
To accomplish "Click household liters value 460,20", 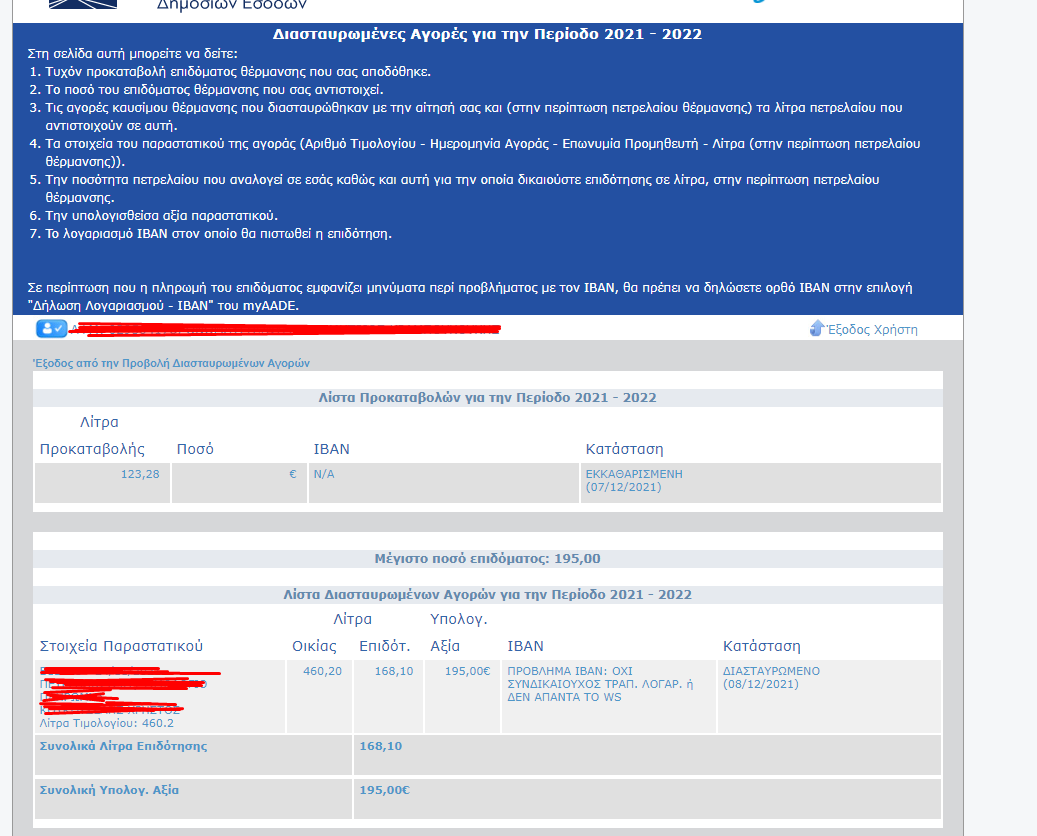I will tap(322, 671).
